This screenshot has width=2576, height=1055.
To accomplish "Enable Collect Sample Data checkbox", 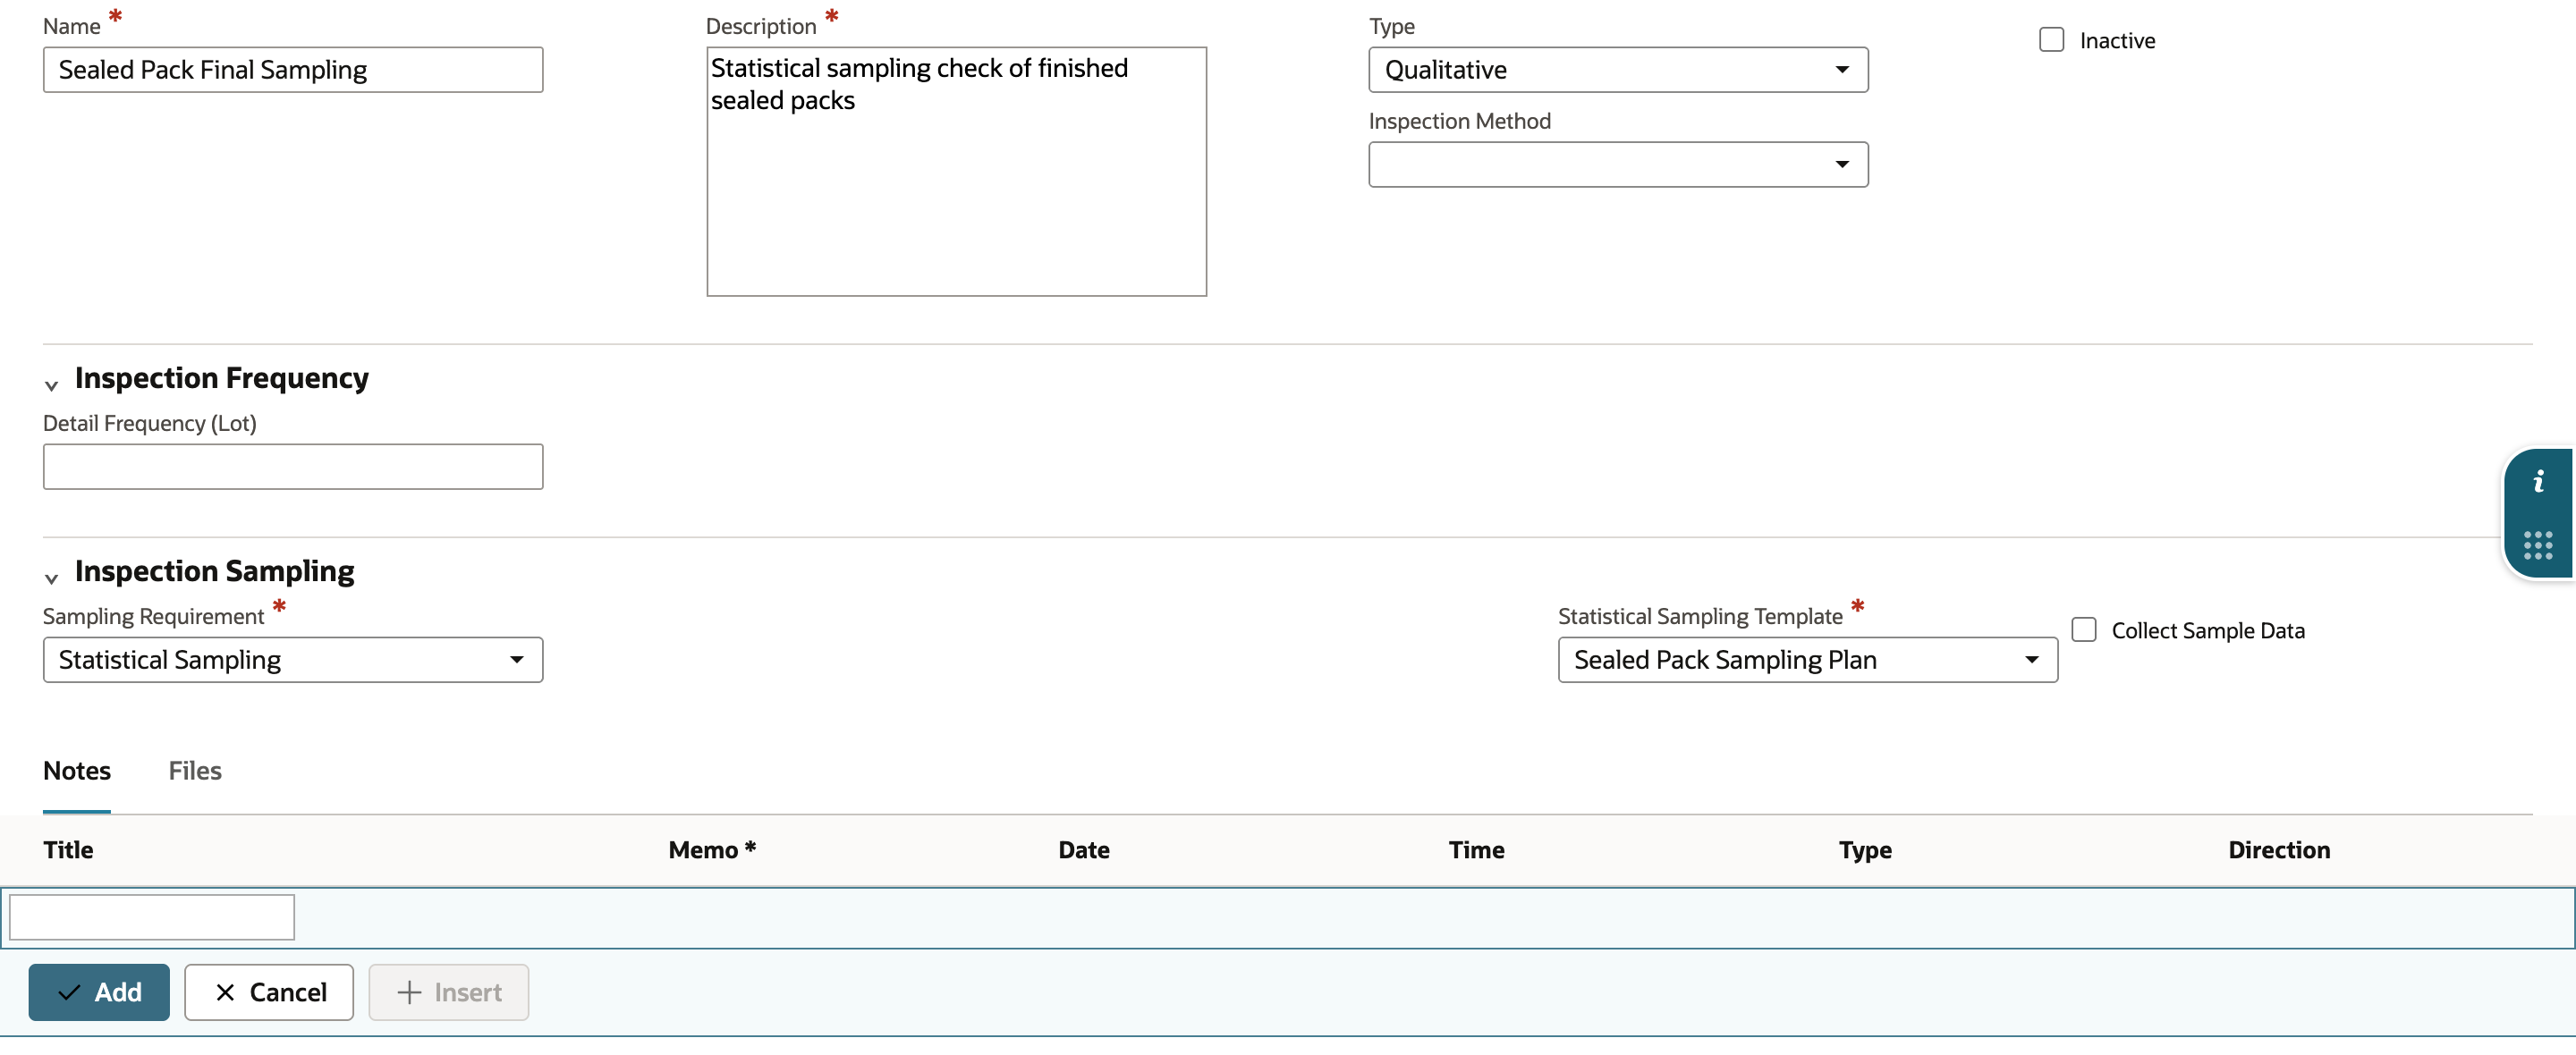I will 2084,630.
